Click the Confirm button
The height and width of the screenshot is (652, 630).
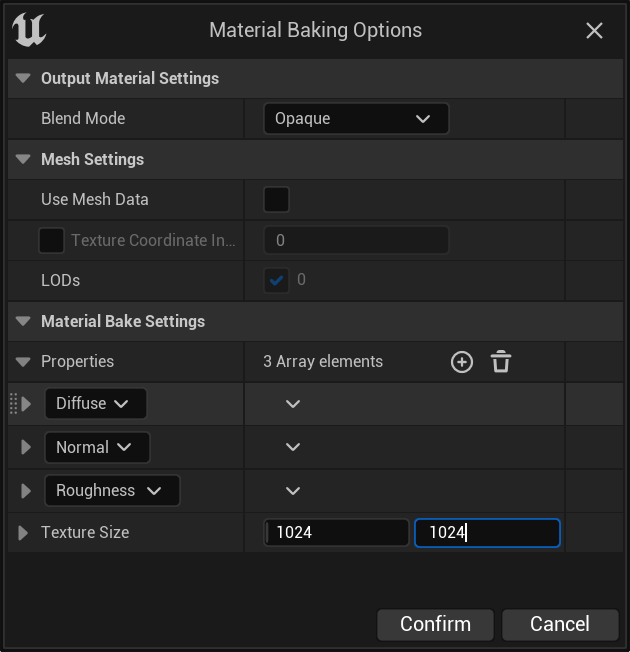[x=435, y=624]
